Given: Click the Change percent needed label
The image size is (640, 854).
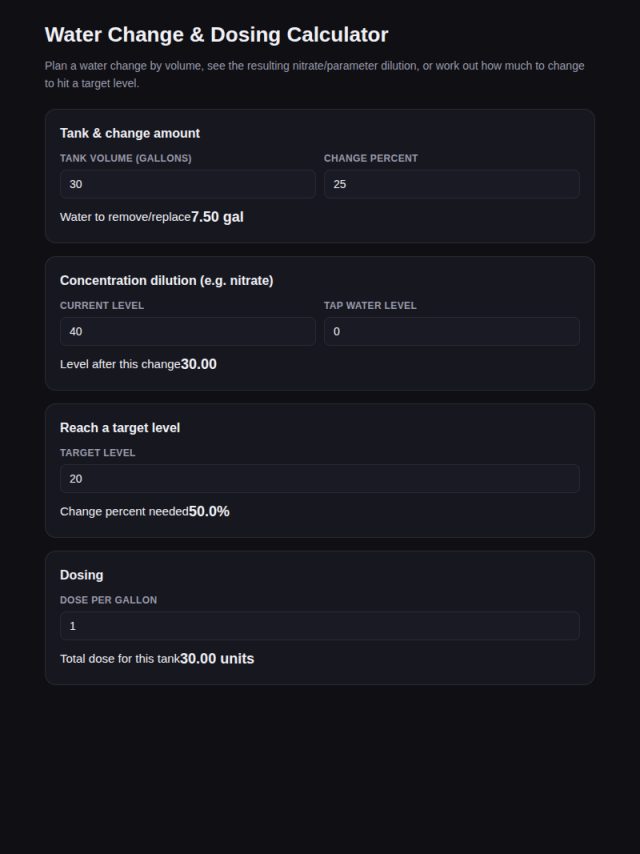Looking at the screenshot, I should pyautogui.click(x=124, y=511).
